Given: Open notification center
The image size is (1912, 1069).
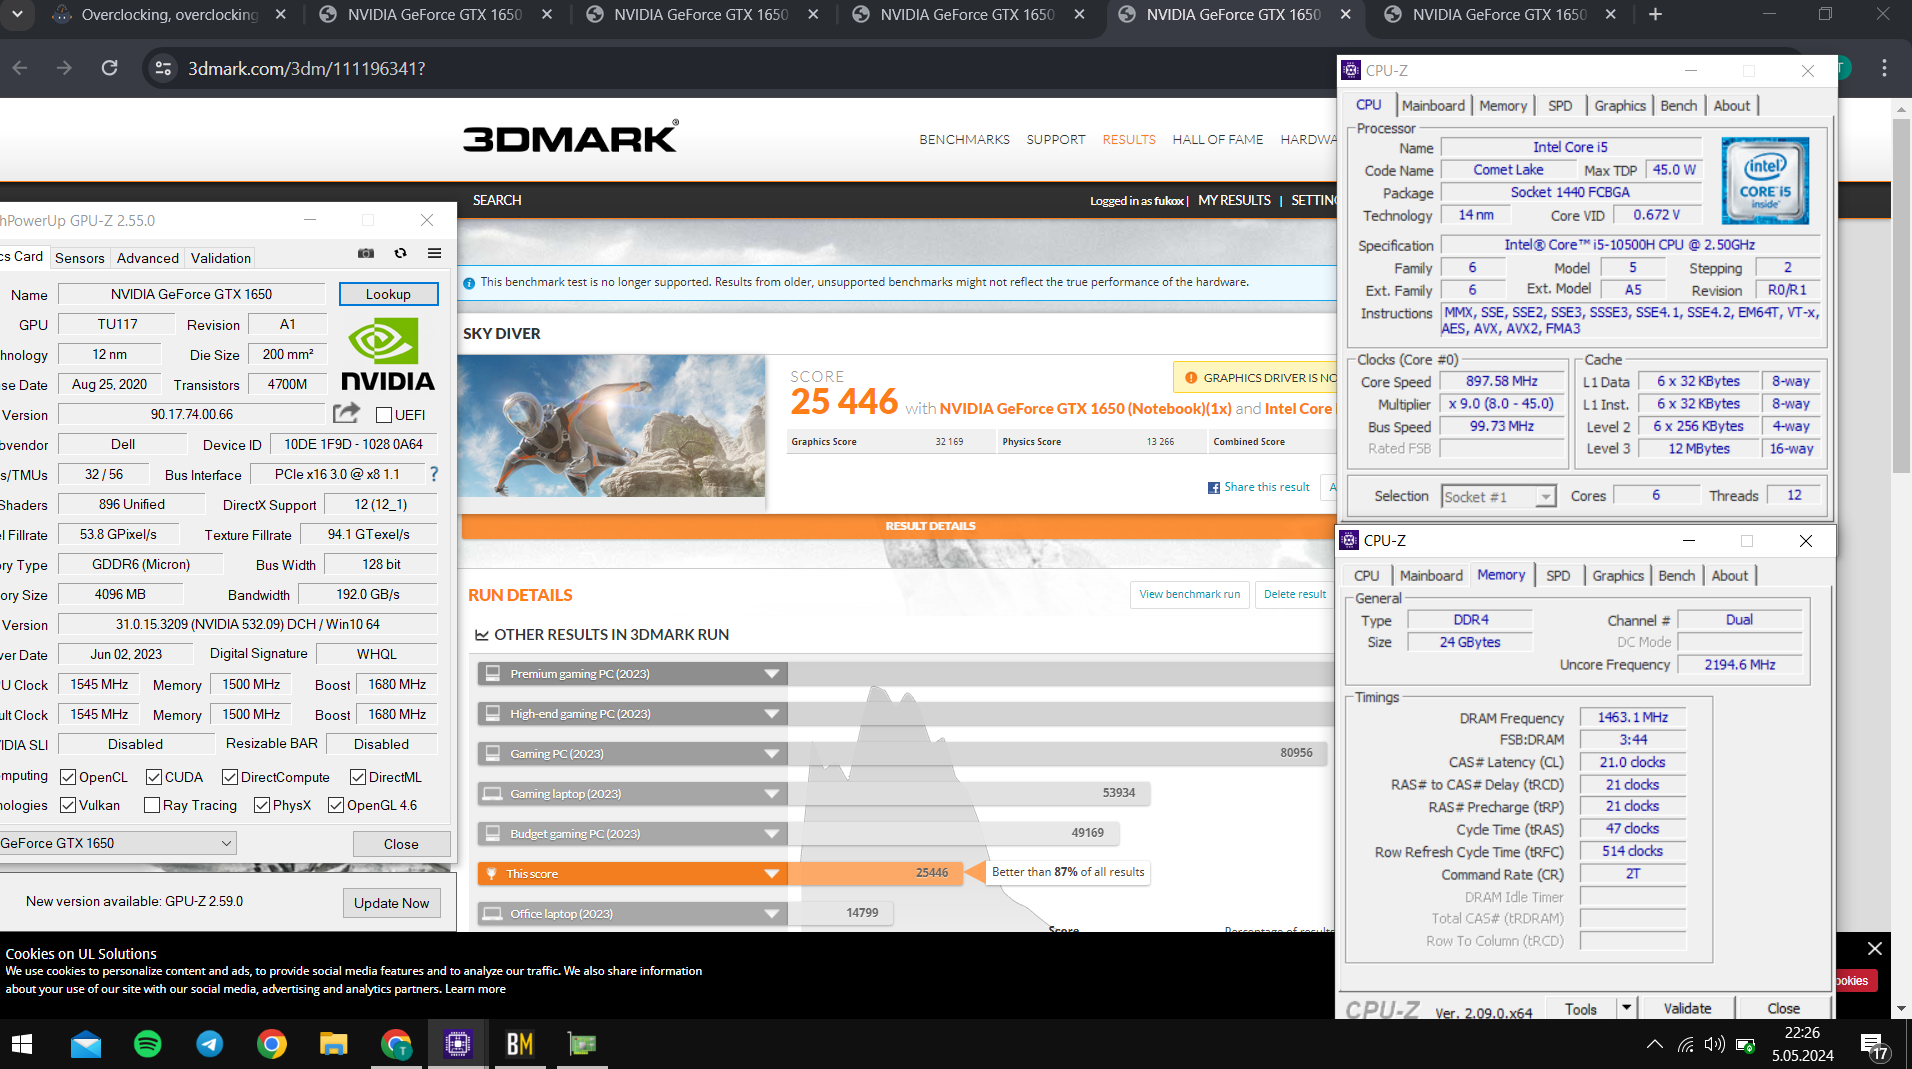Looking at the screenshot, I should tap(1873, 1046).
